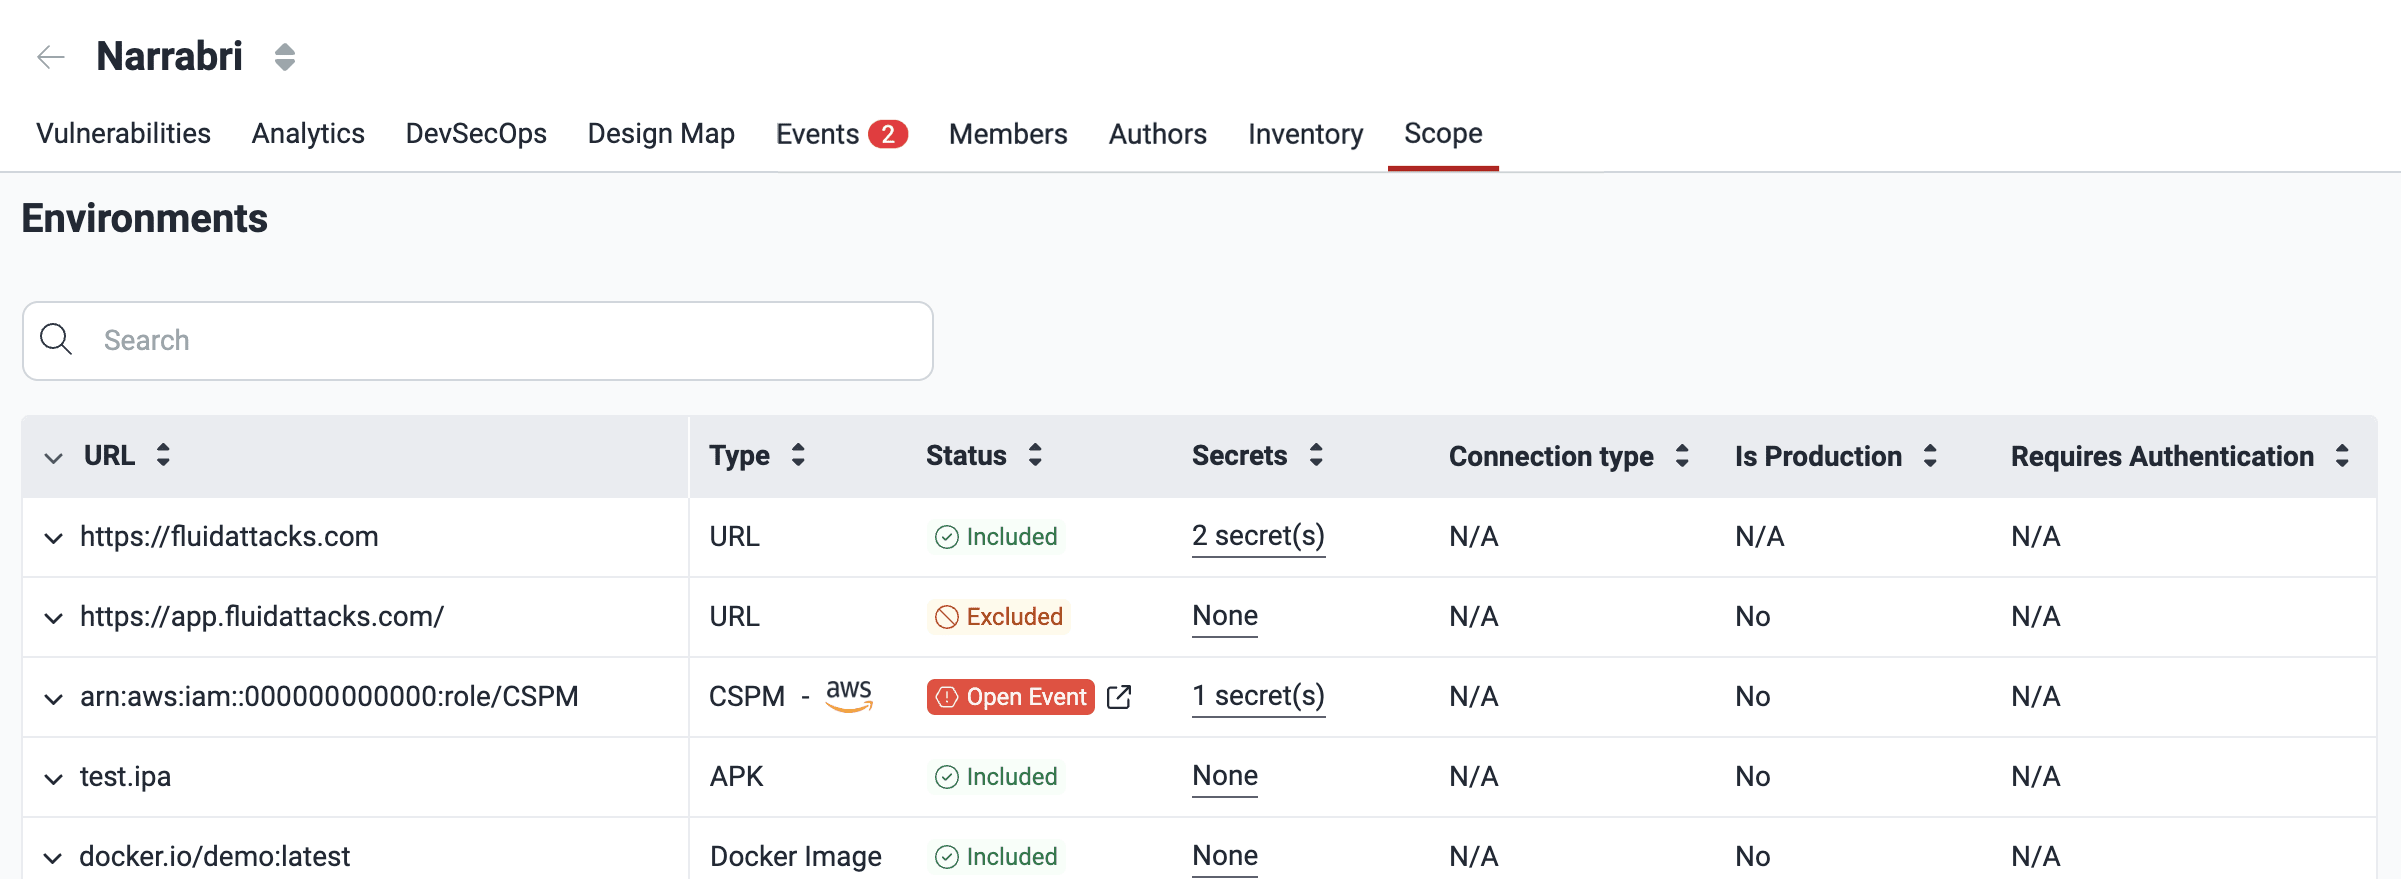2401x879 pixels.
Task: Open the None secrets link for app.fluidattacks.com
Action: tap(1225, 617)
